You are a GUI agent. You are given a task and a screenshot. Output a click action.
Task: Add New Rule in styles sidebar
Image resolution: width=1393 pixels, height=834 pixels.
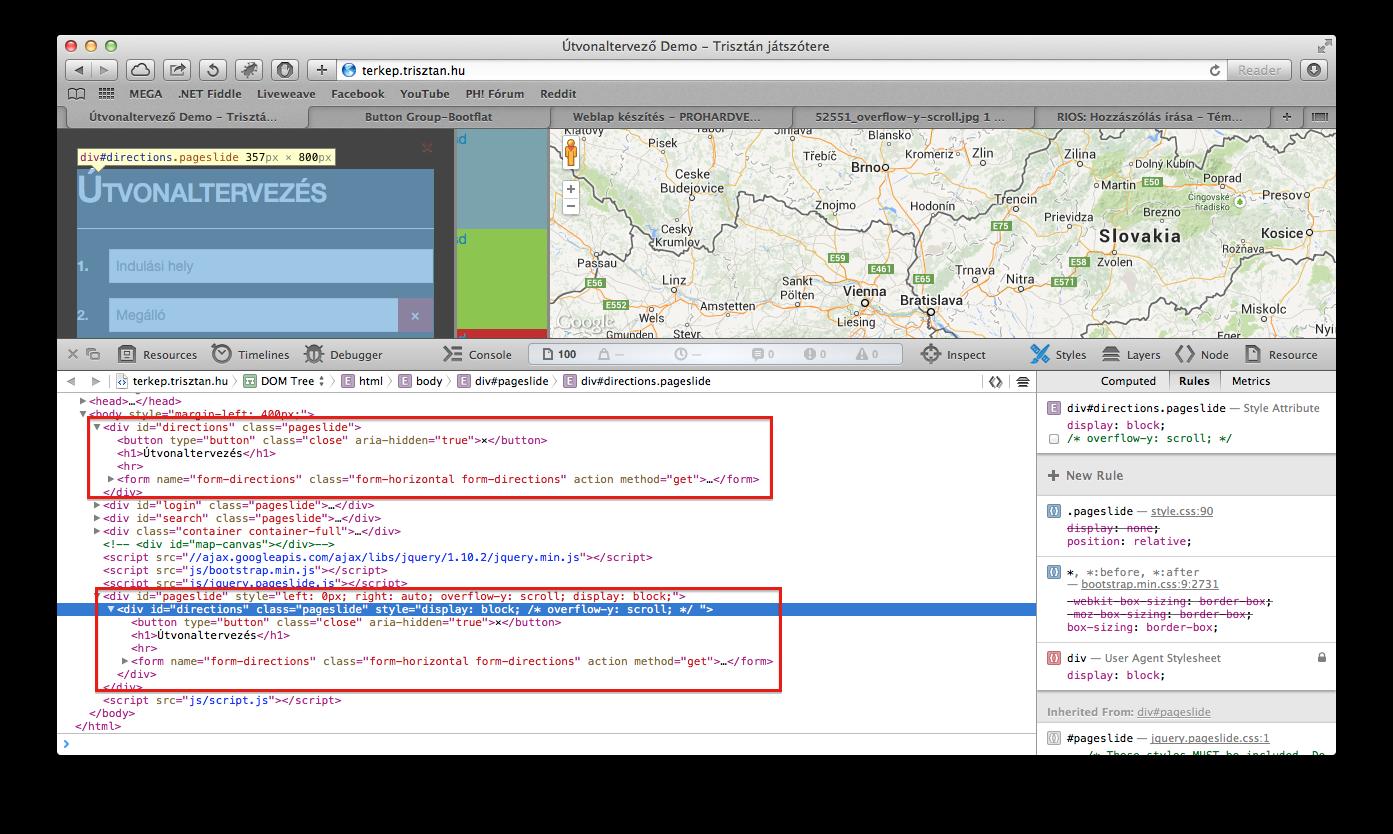coord(1085,476)
